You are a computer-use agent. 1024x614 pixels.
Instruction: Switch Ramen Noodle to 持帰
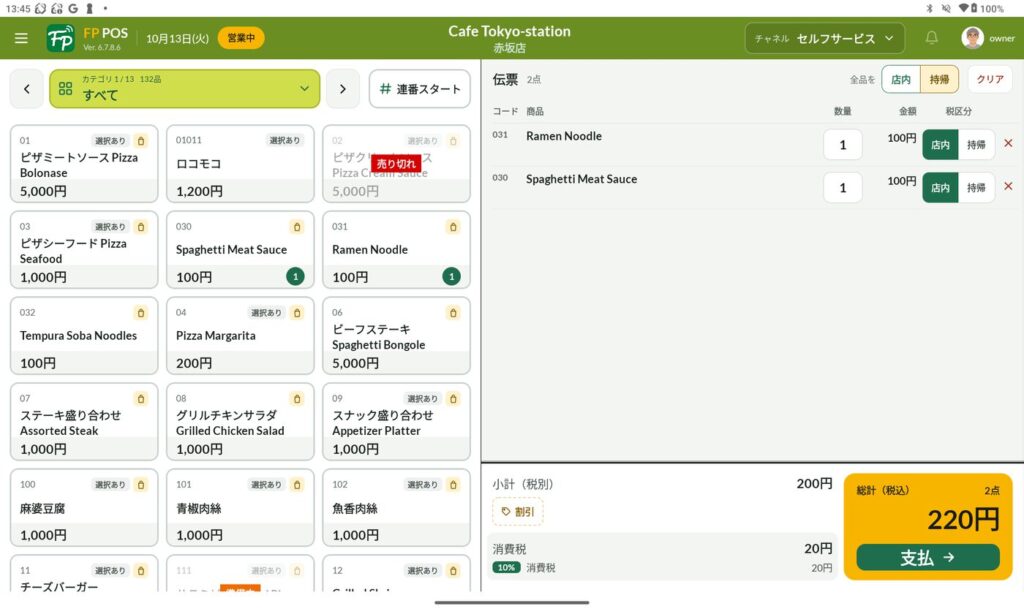(x=976, y=145)
